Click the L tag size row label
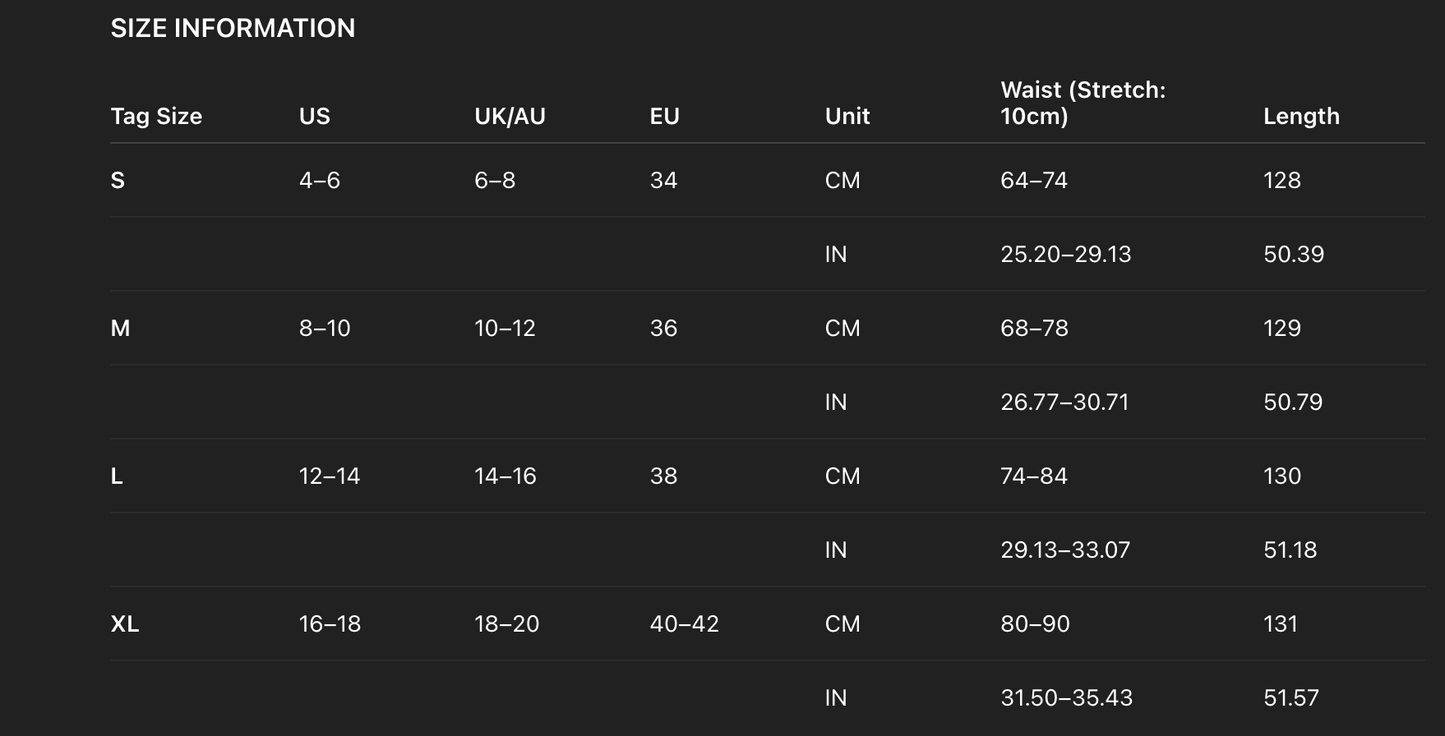Image resolution: width=1445 pixels, height=736 pixels. click(117, 476)
